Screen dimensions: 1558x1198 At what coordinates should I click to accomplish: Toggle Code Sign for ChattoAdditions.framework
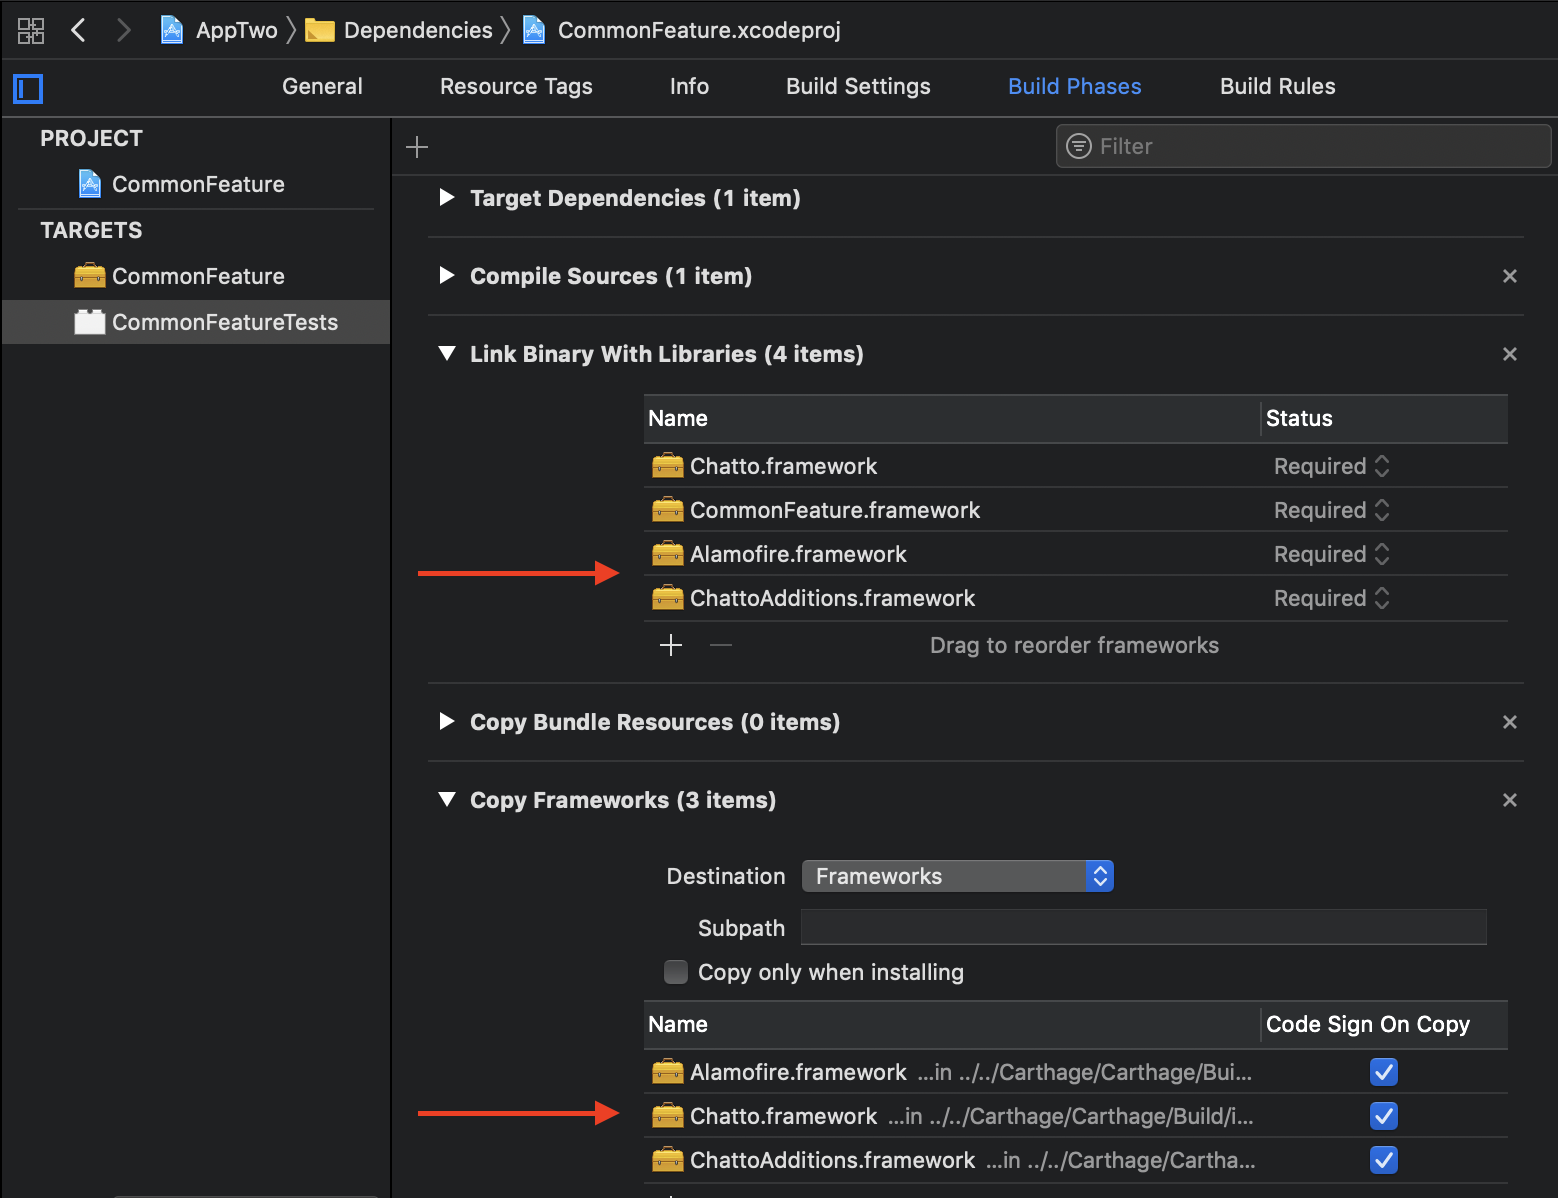1384,1160
